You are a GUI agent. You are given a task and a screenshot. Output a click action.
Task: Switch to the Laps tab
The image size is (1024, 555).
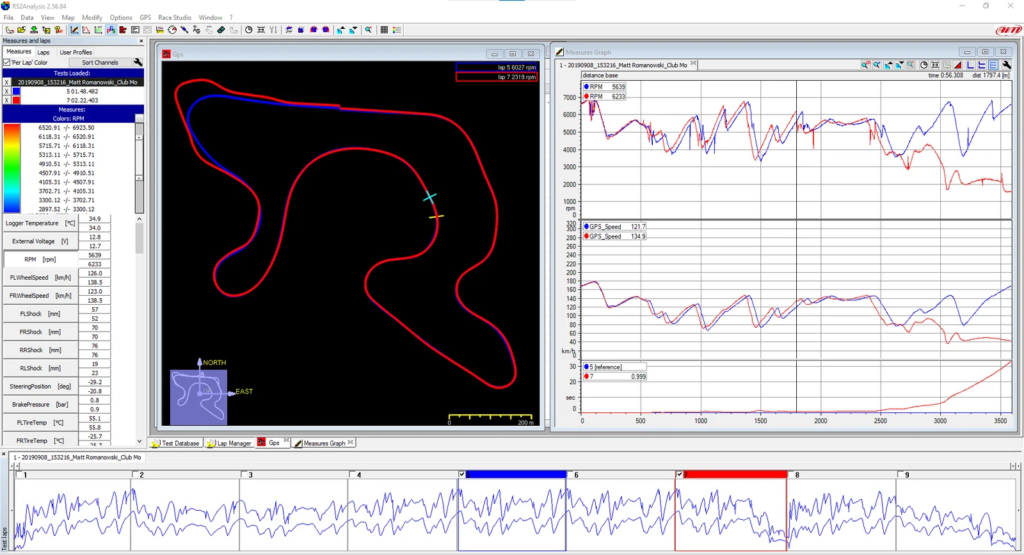click(43, 52)
